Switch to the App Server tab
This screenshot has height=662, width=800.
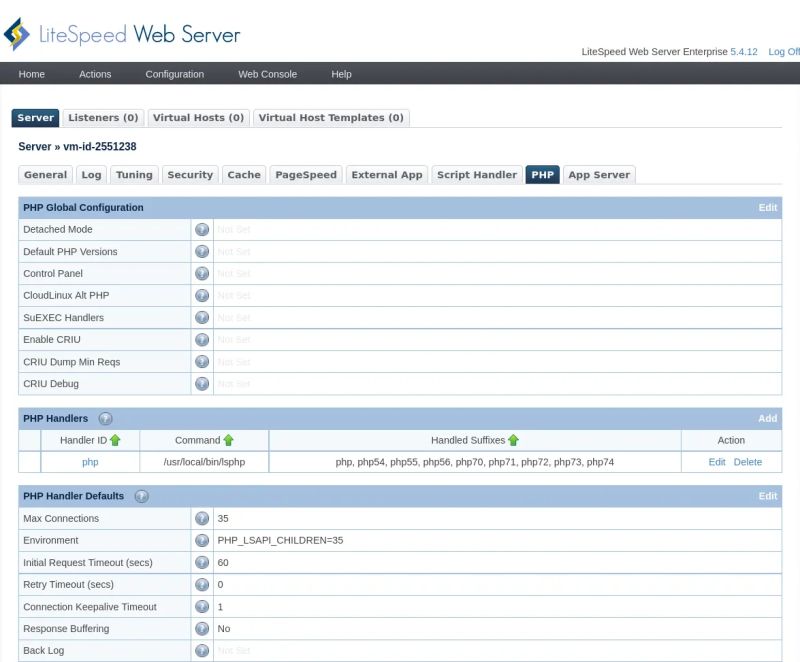pos(599,174)
